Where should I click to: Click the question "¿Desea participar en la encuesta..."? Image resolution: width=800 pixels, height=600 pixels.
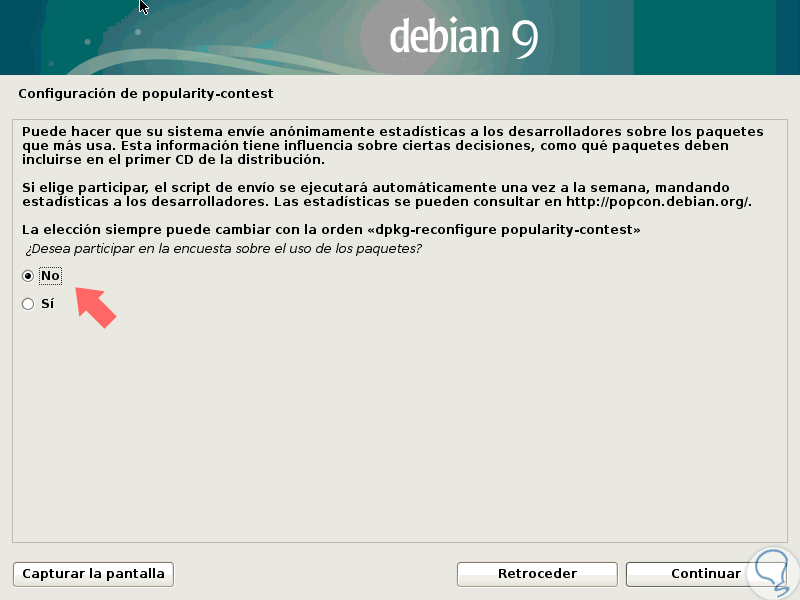coord(223,249)
